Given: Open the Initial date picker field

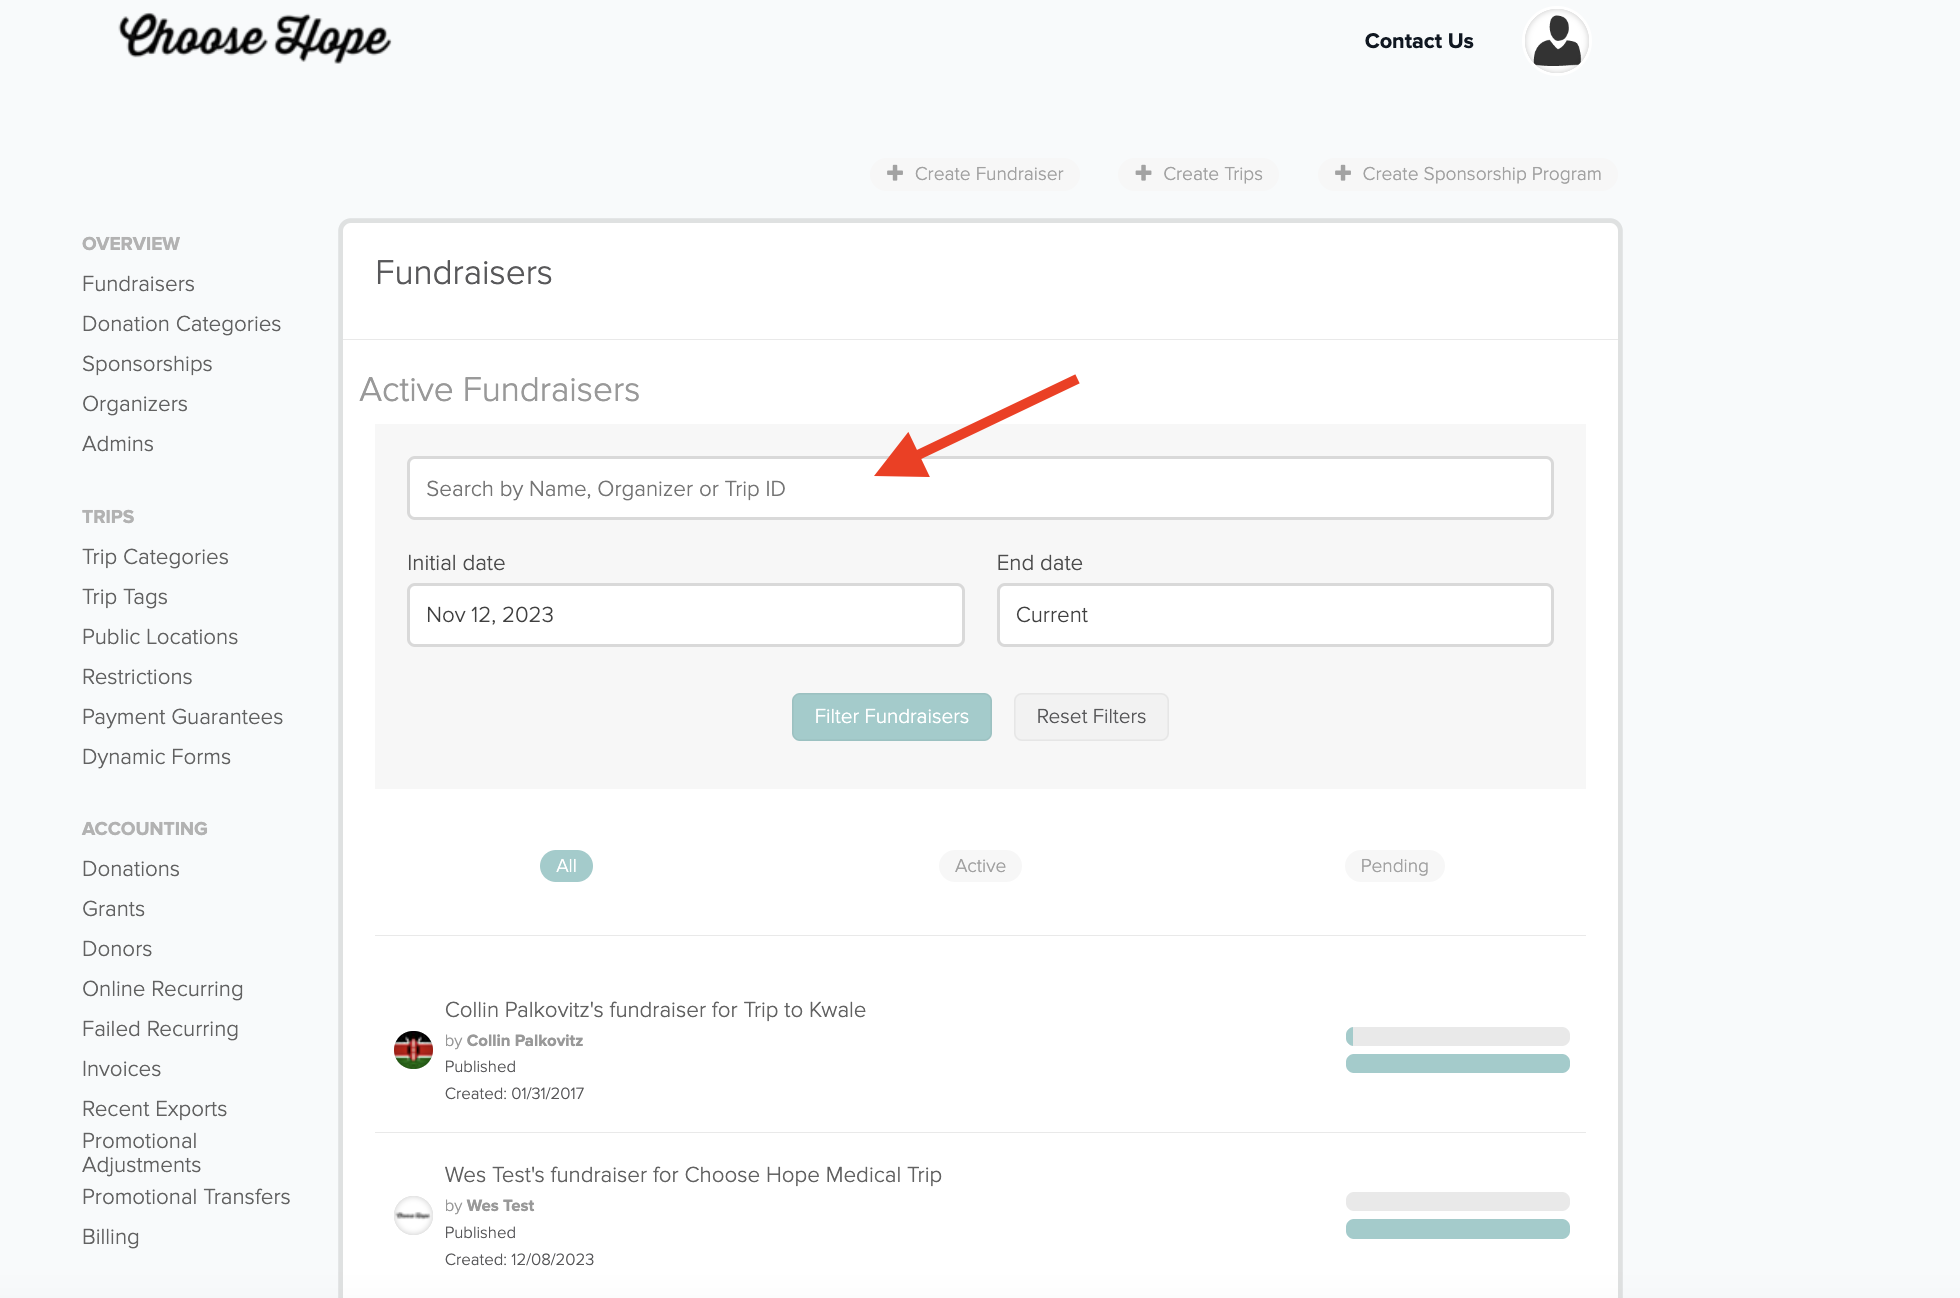Looking at the screenshot, I should click(x=685, y=615).
